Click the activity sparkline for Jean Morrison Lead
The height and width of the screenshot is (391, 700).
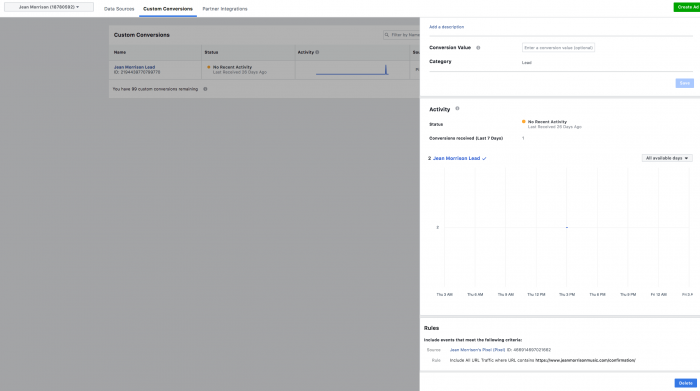(x=352, y=70)
